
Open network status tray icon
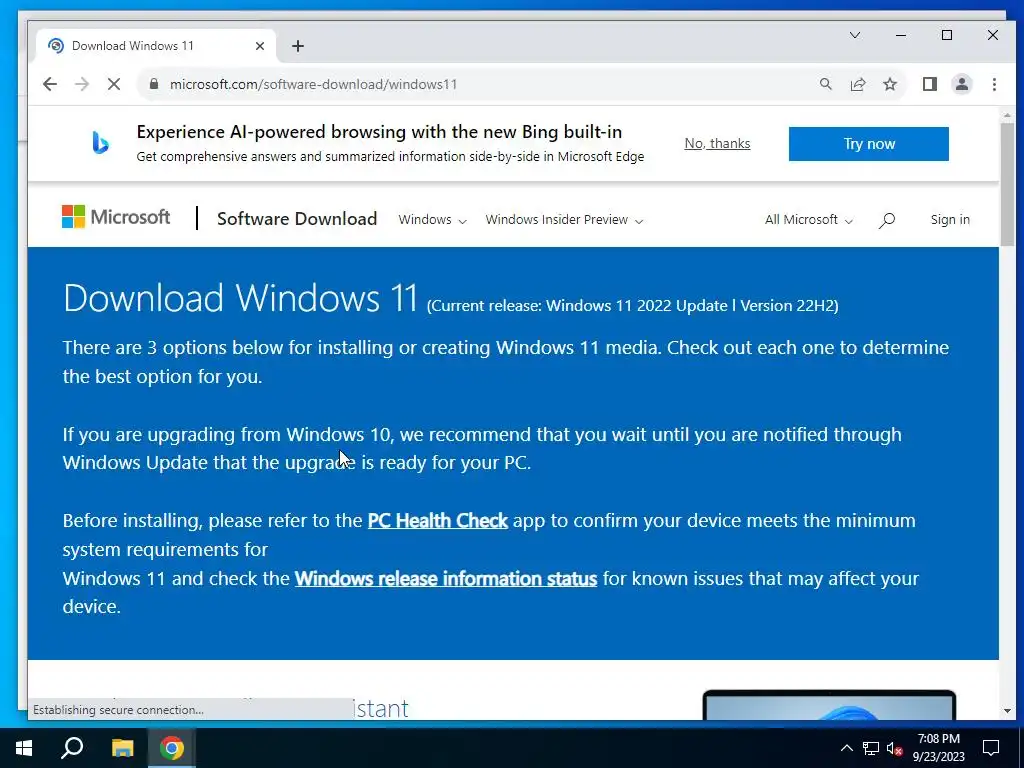click(871, 748)
